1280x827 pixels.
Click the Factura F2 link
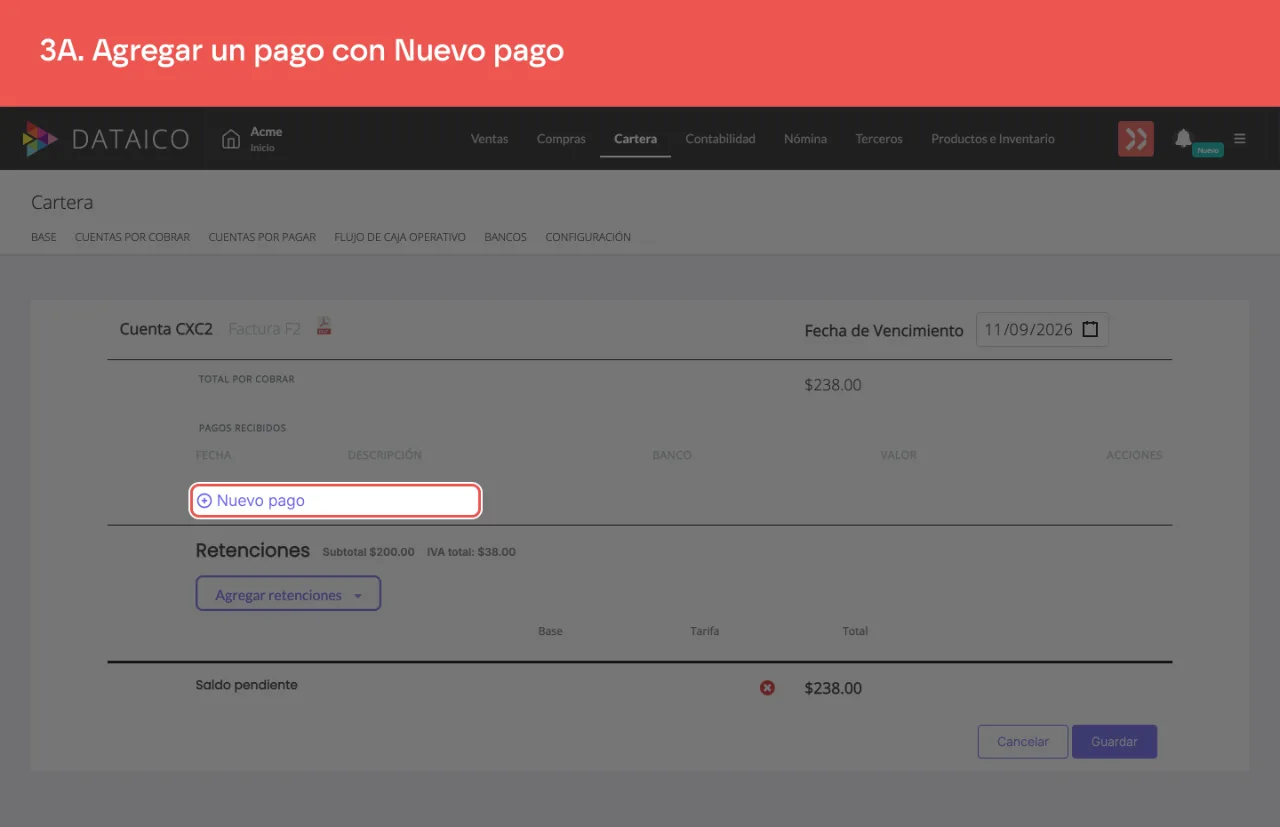tap(264, 329)
